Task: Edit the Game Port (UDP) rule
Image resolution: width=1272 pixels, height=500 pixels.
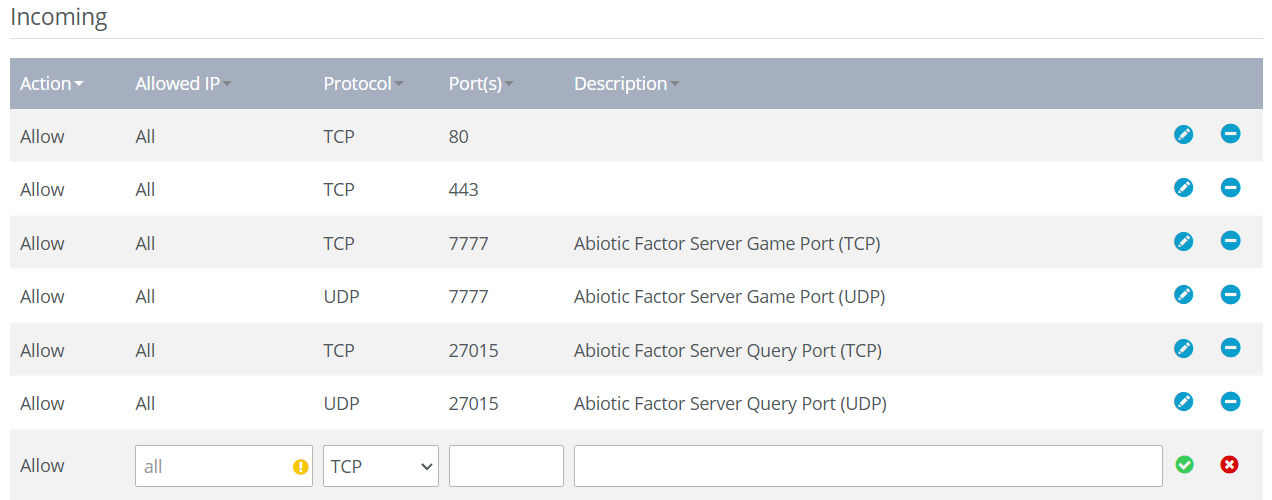Action: tap(1183, 294)
